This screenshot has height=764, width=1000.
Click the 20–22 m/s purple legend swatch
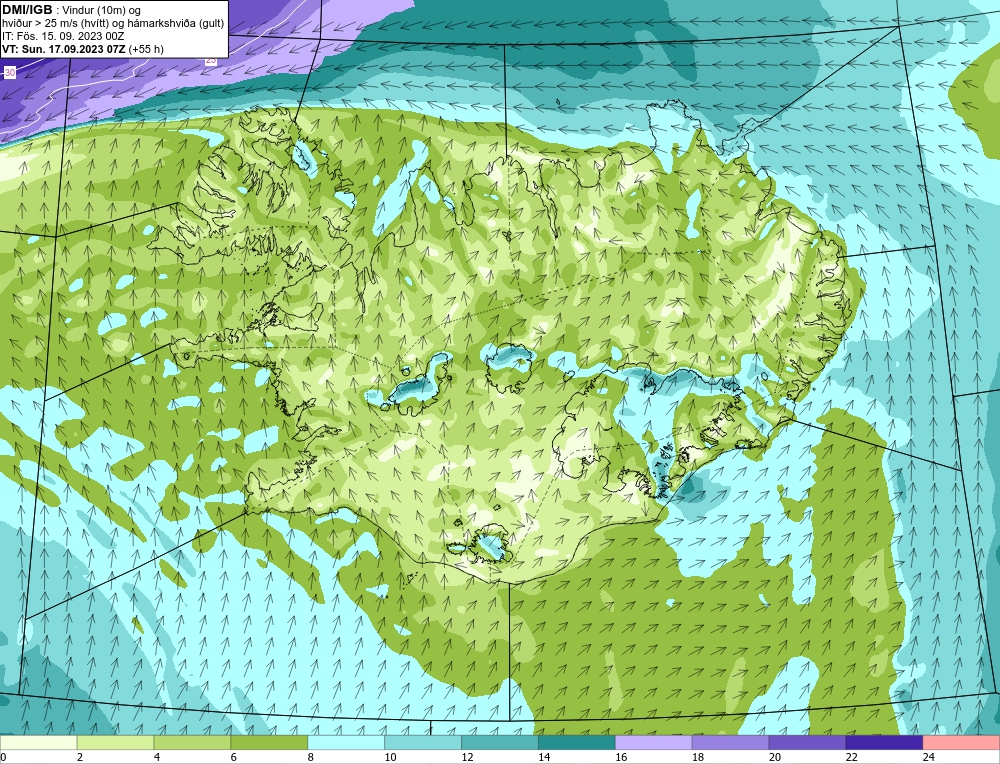(807, 743)
